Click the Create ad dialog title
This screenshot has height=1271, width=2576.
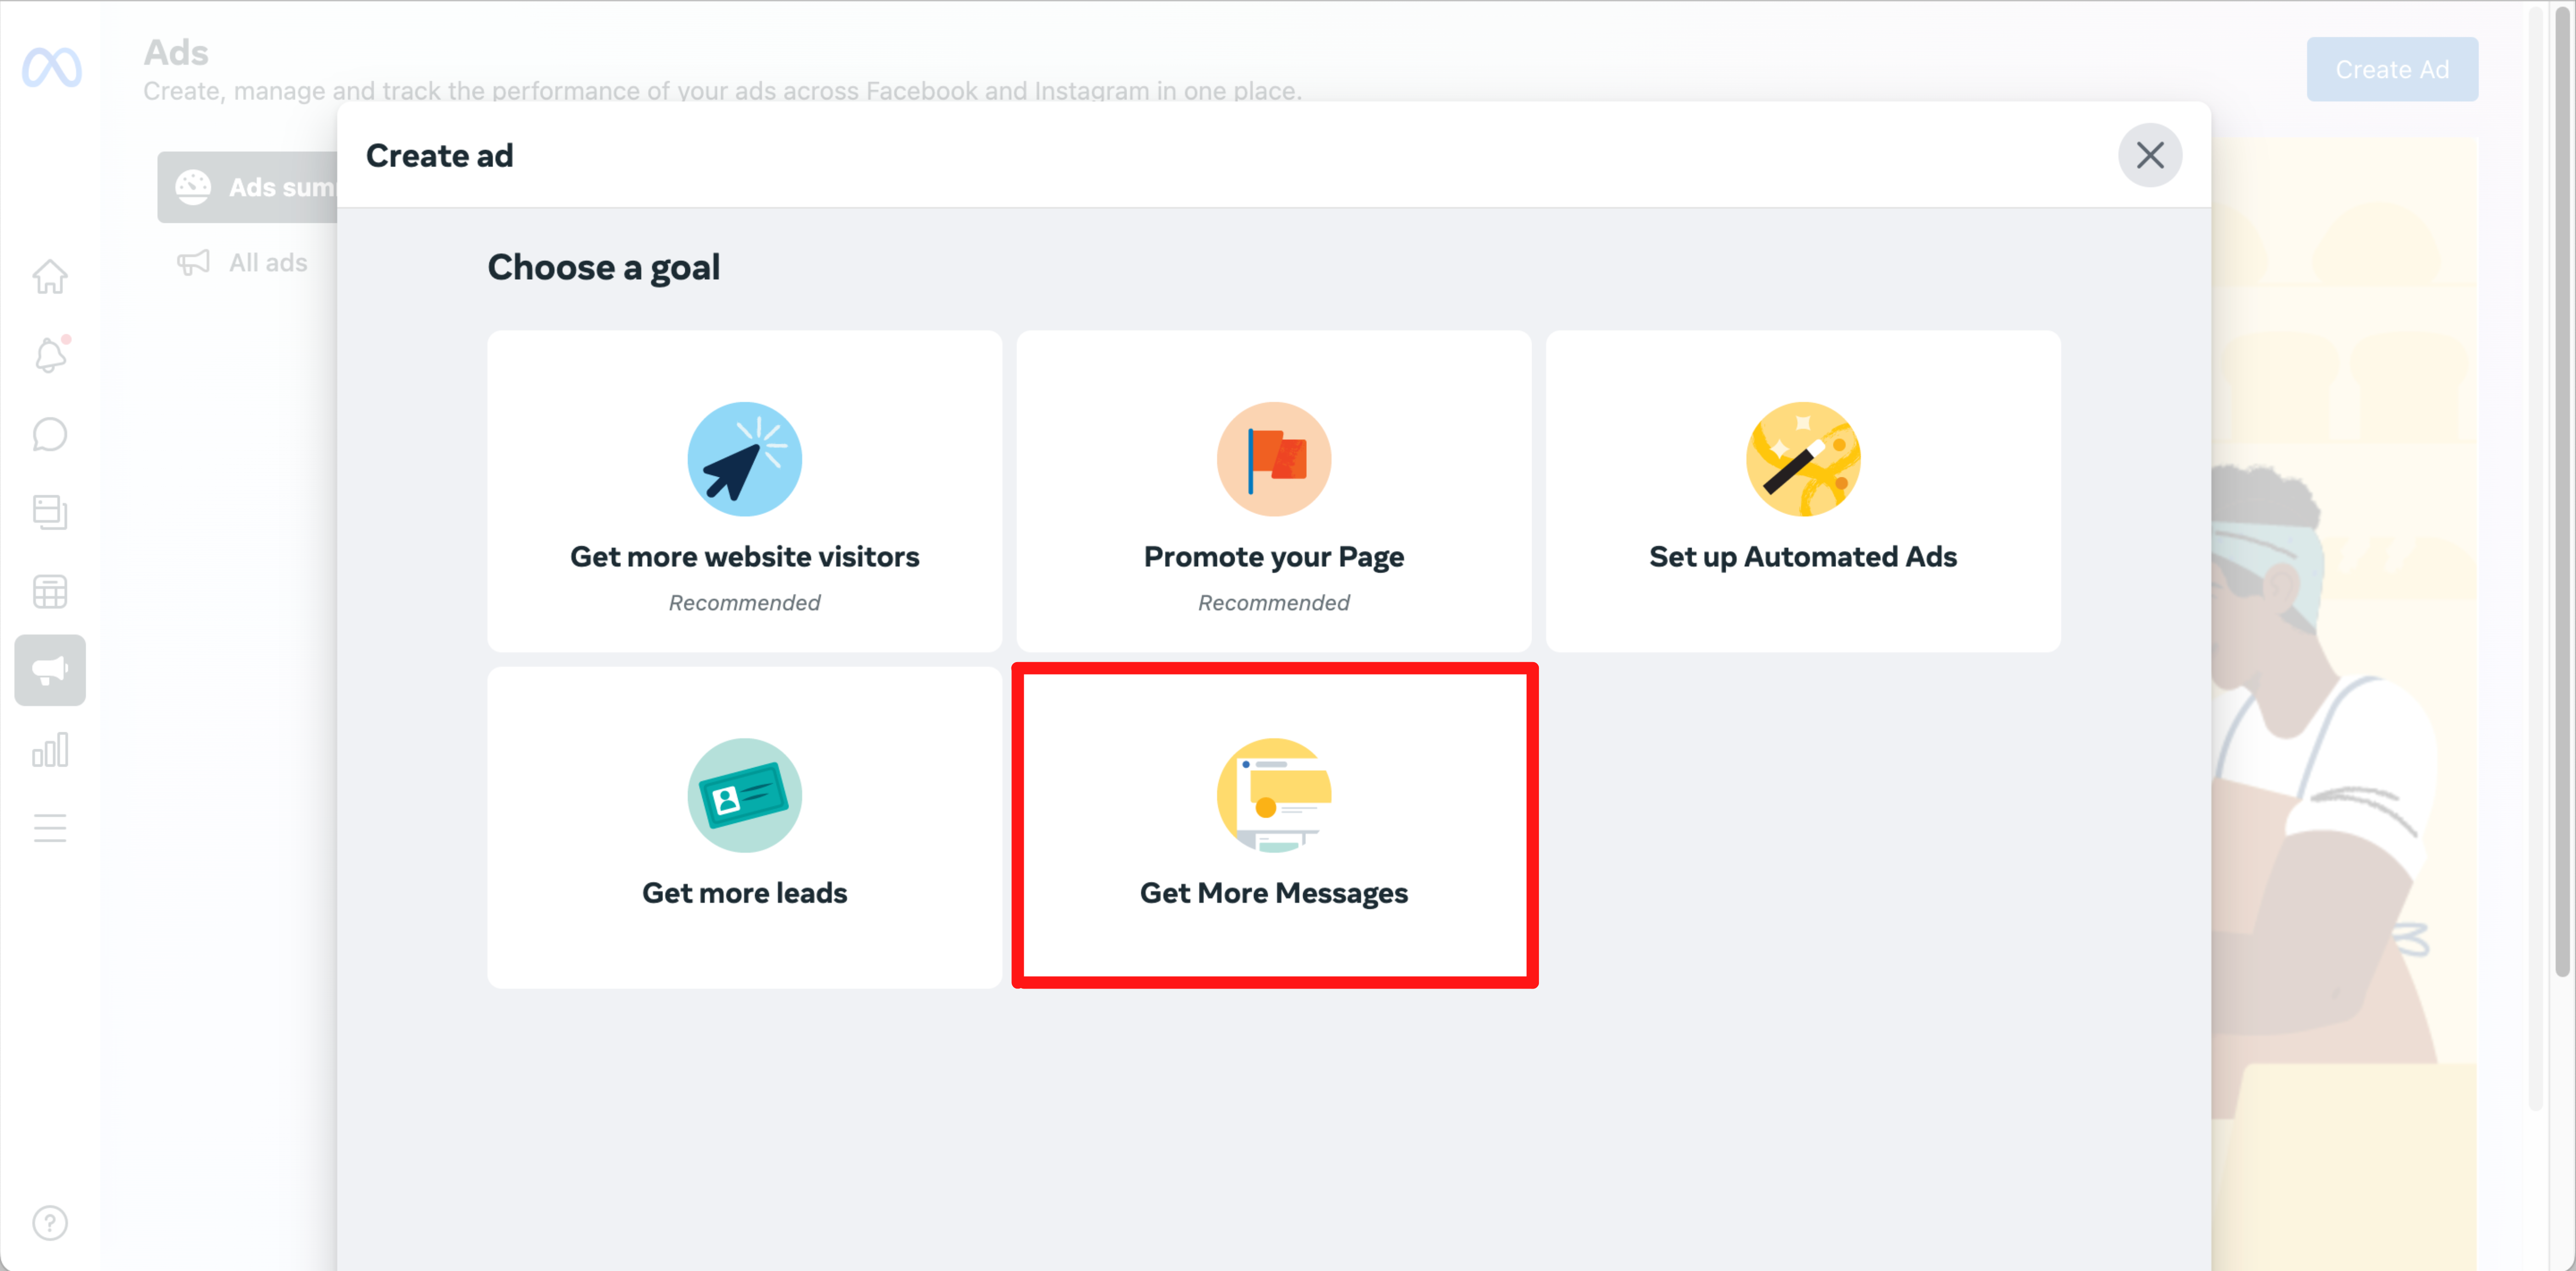click(439, 155)
